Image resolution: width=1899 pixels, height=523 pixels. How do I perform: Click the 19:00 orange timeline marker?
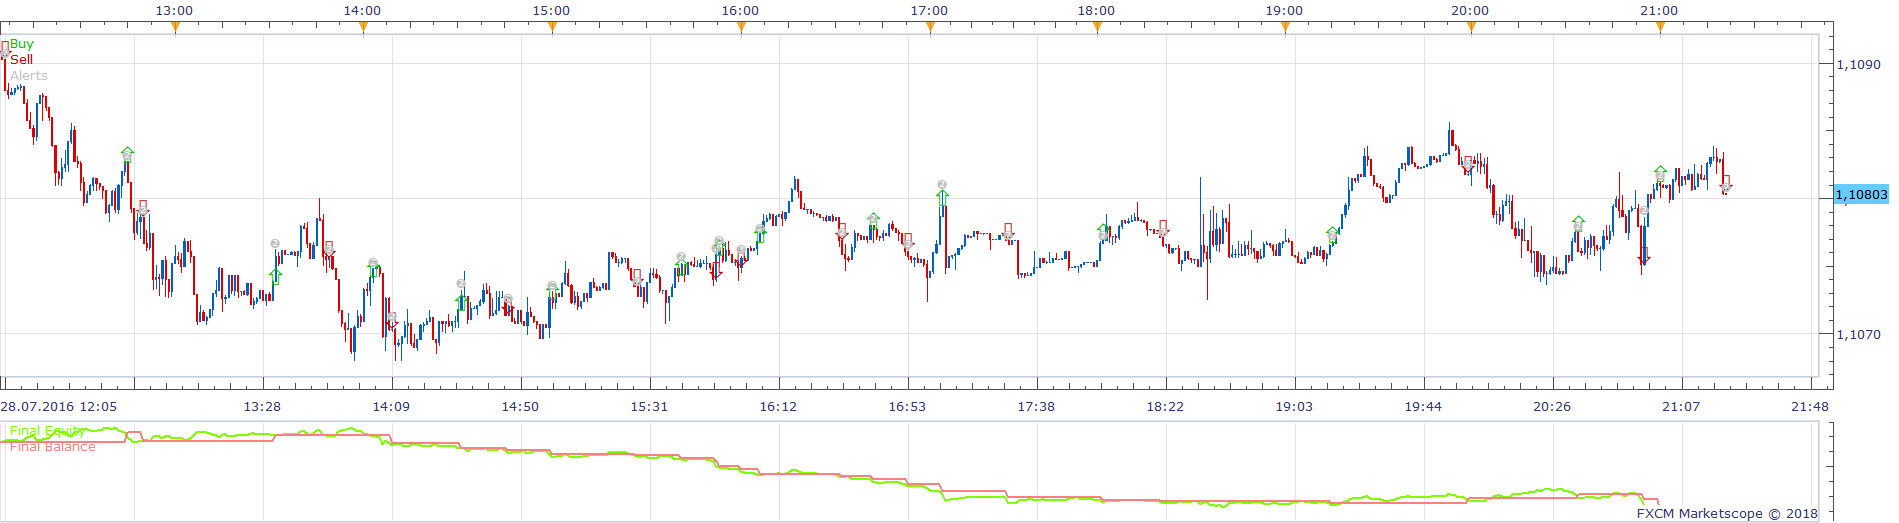tap(1285, 27)
